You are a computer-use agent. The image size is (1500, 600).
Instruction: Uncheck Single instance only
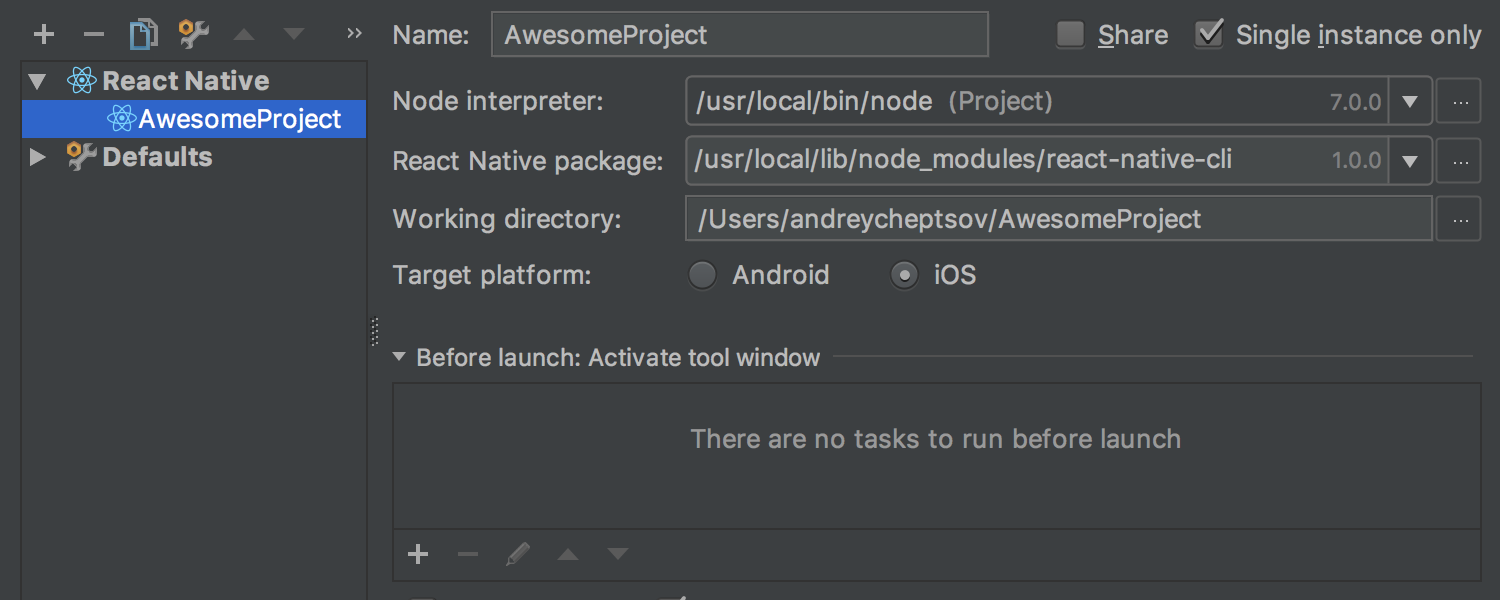tap(1209, 35)
